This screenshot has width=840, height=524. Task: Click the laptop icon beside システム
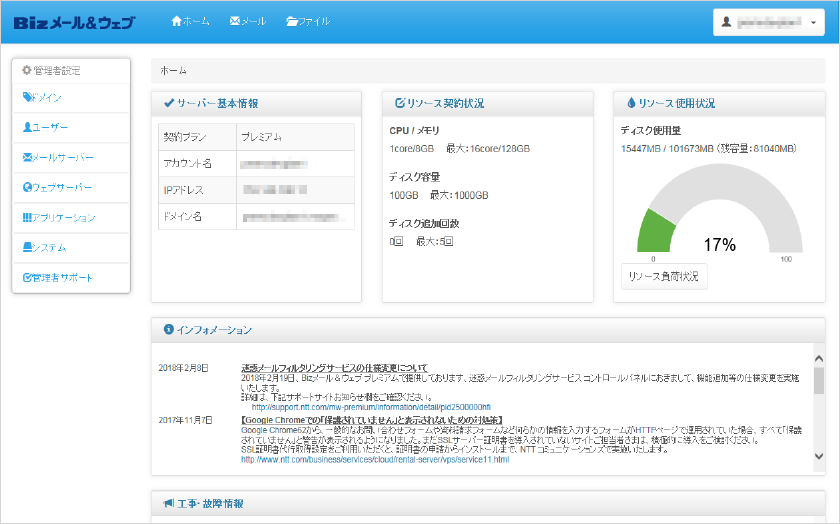pyautogui.click(x=27, y=247)
